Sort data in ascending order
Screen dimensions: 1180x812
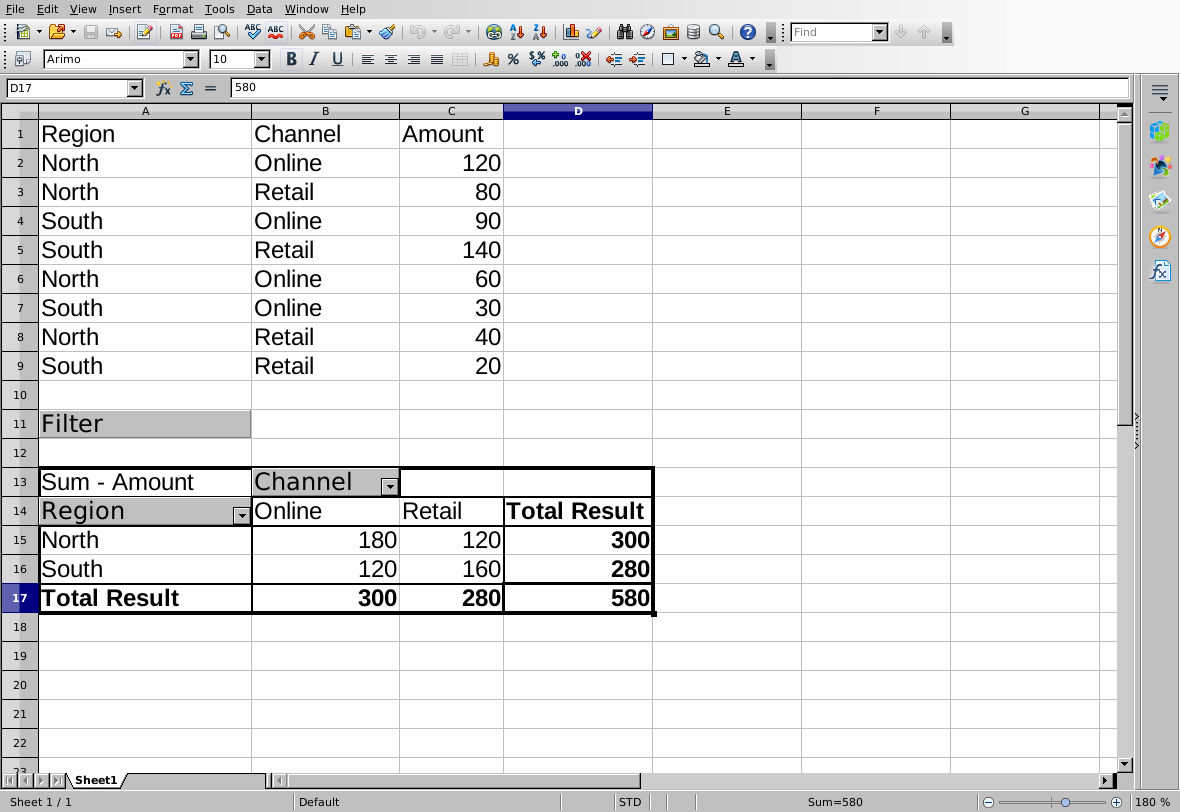click(517, 32)
